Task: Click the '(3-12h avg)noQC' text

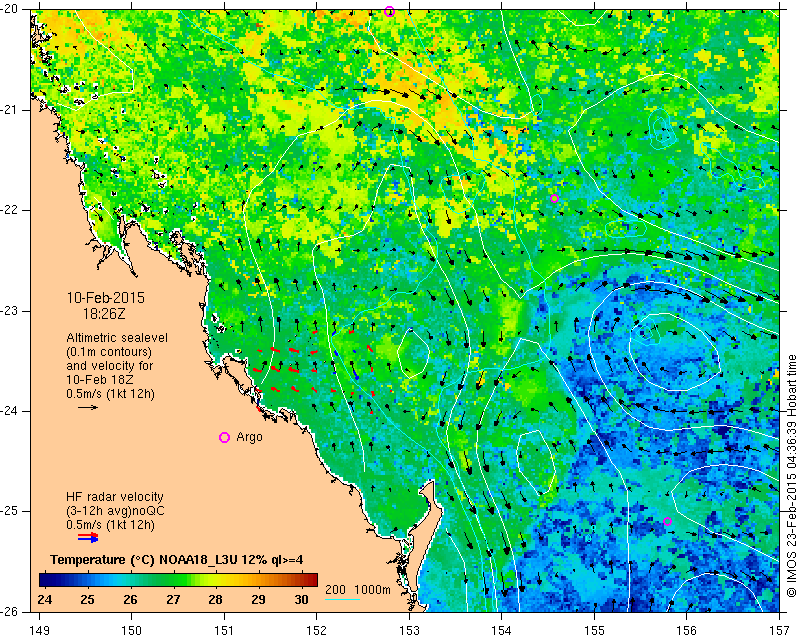Action: (115, 510)
